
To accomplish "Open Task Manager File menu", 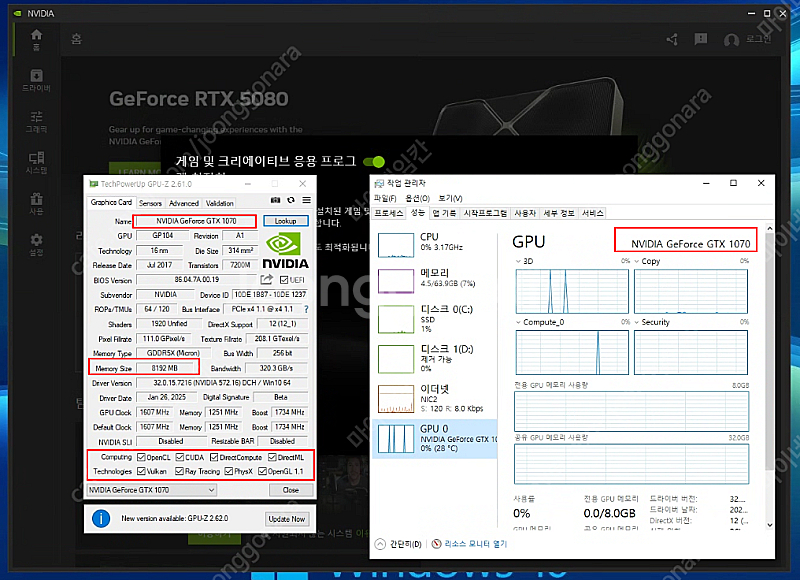I will click(385, 198).
